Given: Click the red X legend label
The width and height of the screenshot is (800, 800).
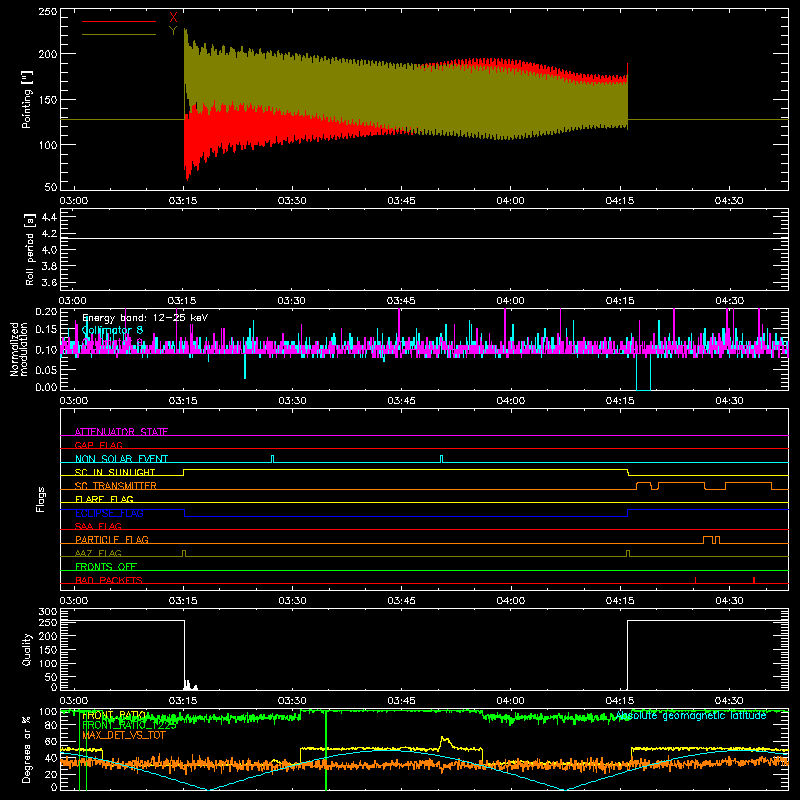Looking at the screenshot, I should [x=173, y=18].
